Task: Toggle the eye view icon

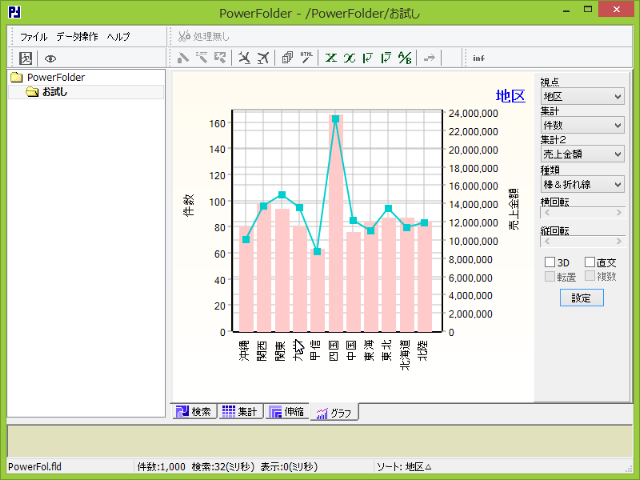Action: pos(50,59)
